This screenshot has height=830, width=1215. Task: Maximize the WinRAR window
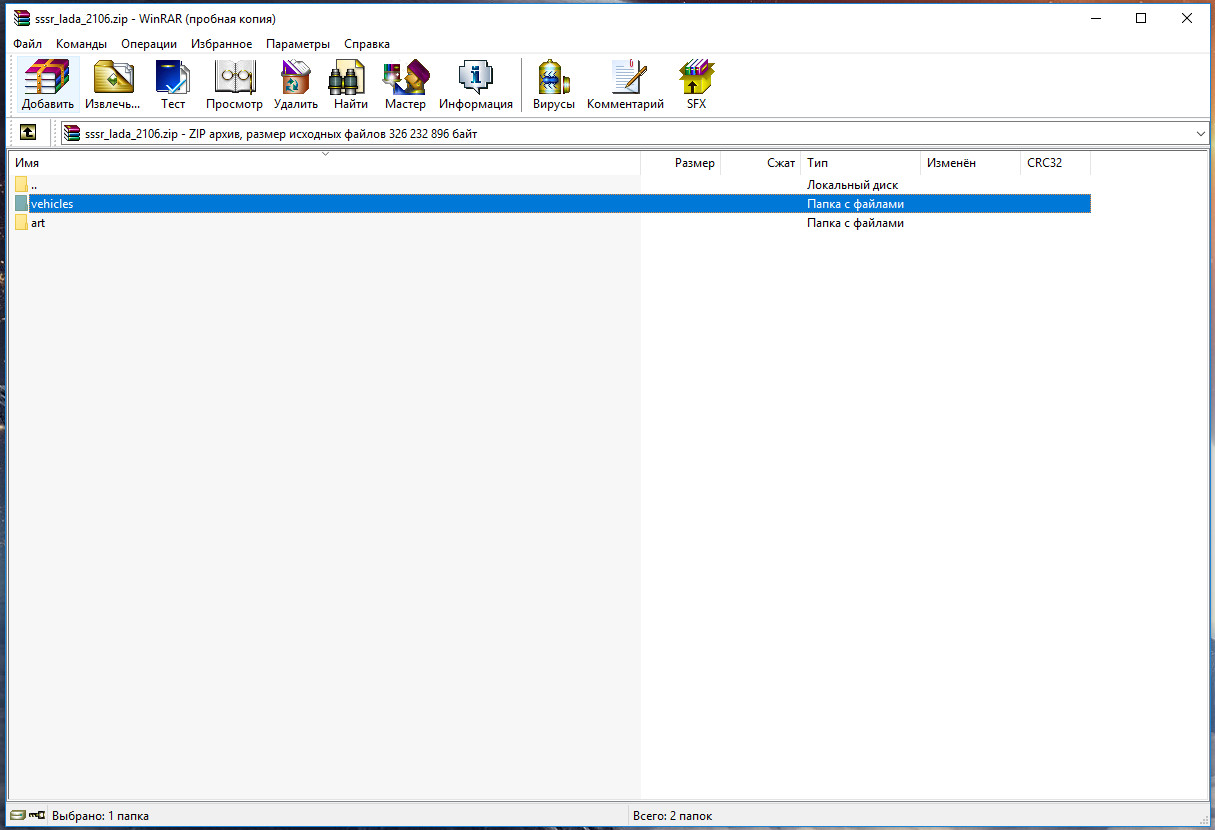click(1141, 18)
